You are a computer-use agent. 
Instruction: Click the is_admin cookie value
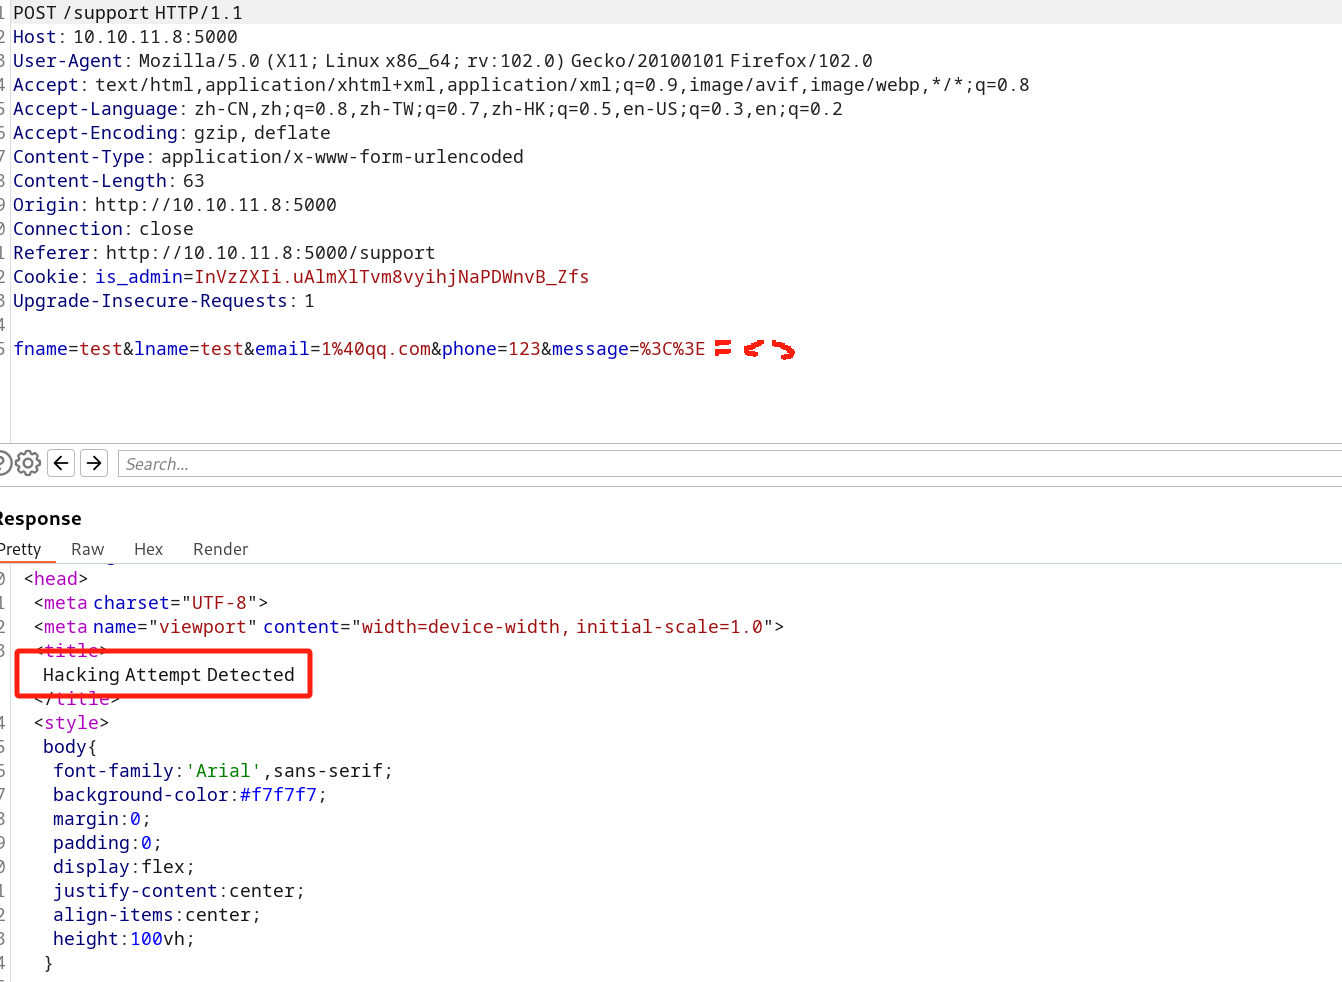click(391, 277)
